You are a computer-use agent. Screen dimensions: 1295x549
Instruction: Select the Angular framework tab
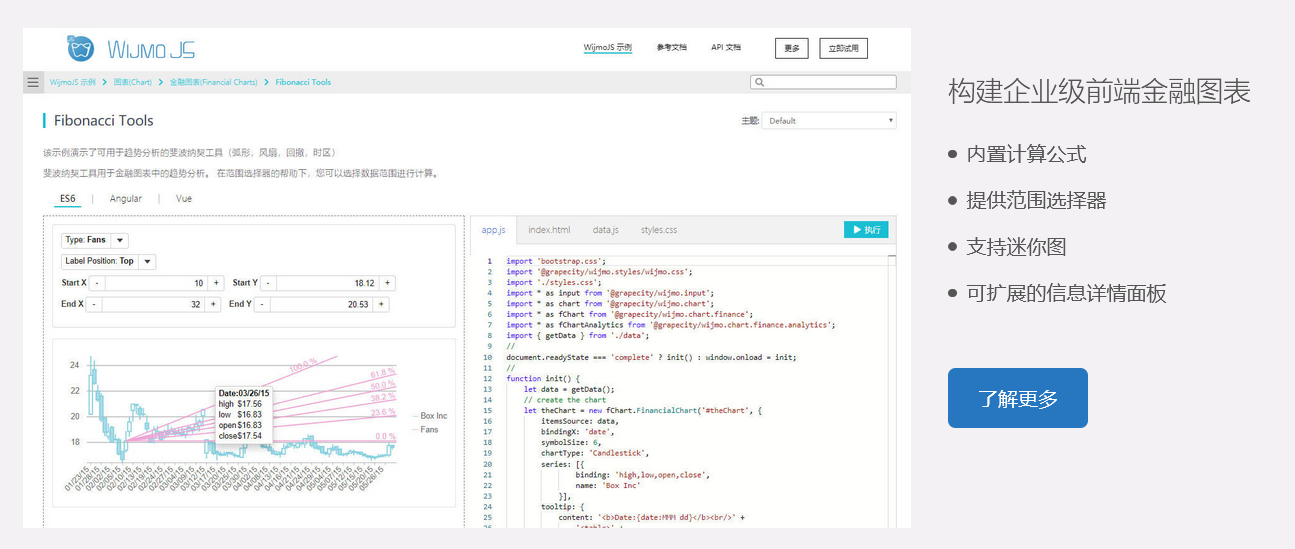click(x=126, y=198)
